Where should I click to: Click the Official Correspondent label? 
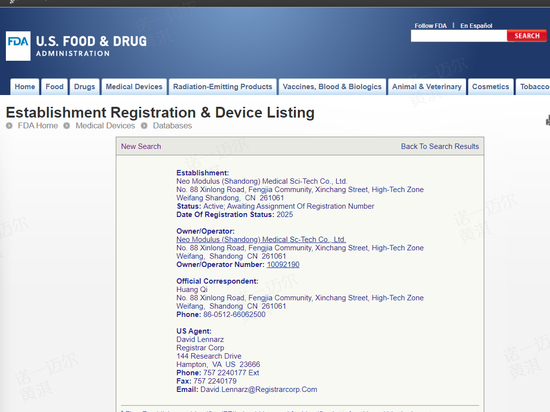point(217,281)
